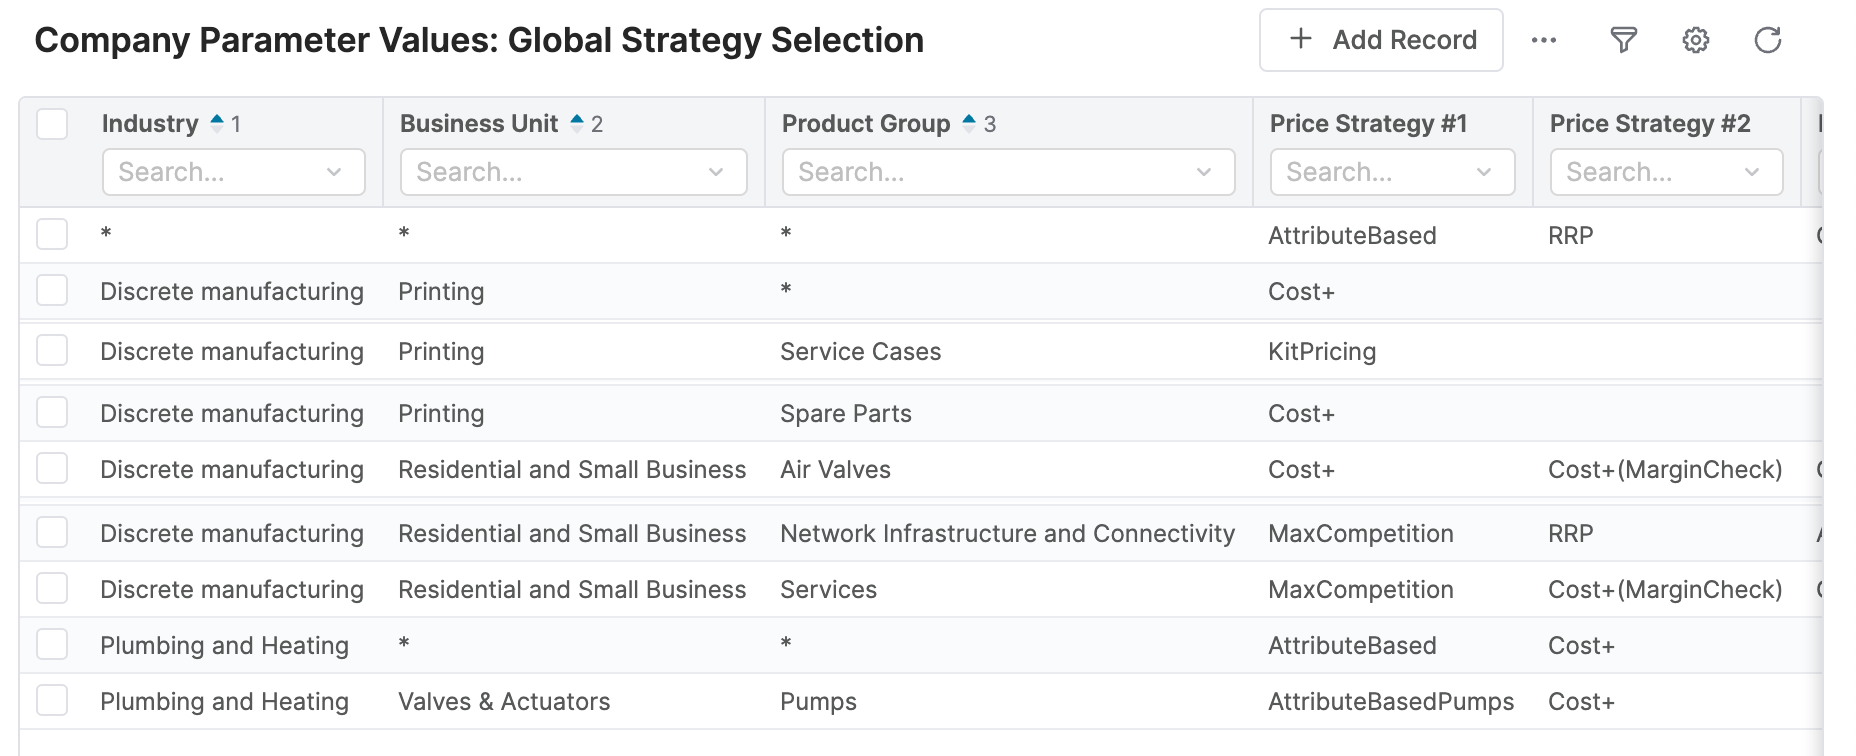The width and height of the screenshot is (1856, 756).
Task: Open the filter funnel icon
Action: (1623, 40)
